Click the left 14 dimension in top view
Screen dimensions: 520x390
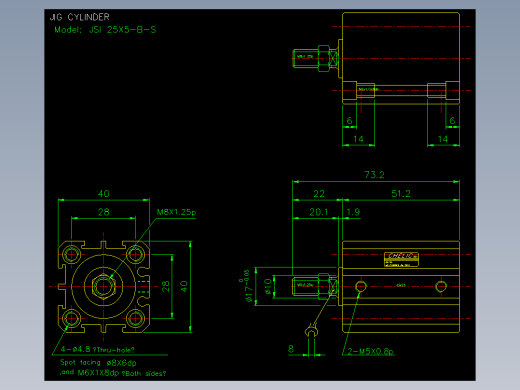(x=358, y=139)
